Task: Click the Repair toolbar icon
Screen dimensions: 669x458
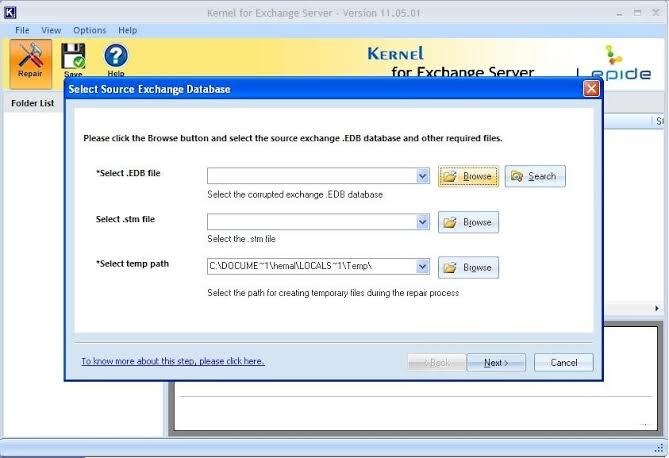Action: pos(30,63)
